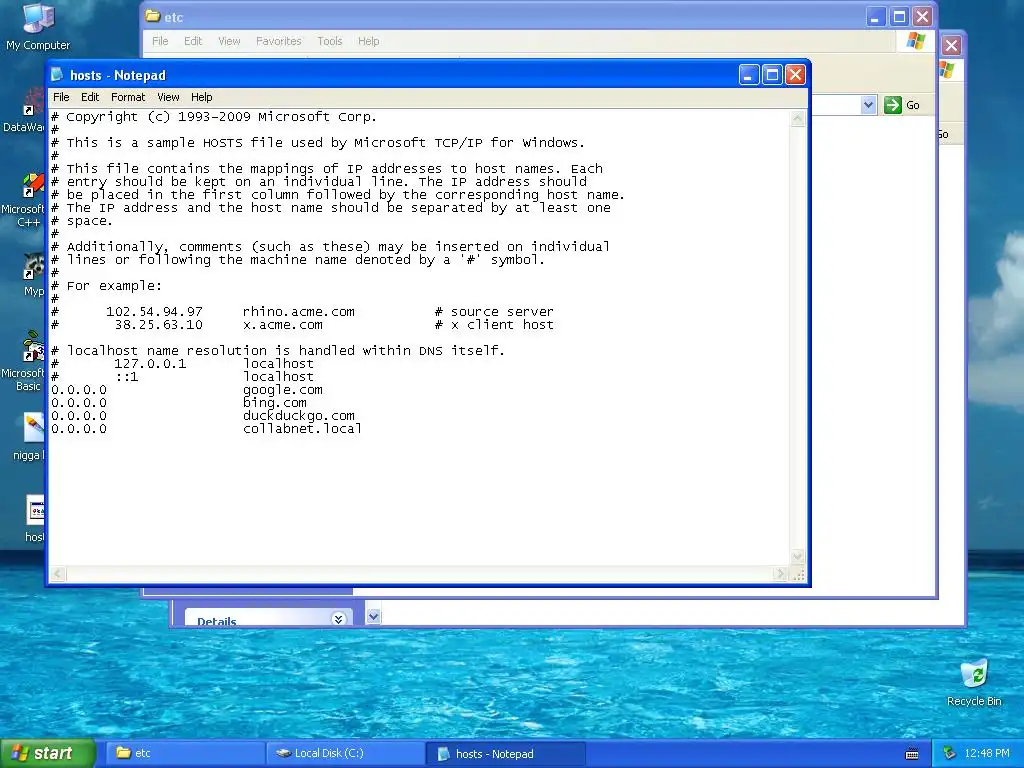Viewport: 1024px width, 768px height.
Task: Open the Recycle Bin icon
Action: tap(974, 675)
